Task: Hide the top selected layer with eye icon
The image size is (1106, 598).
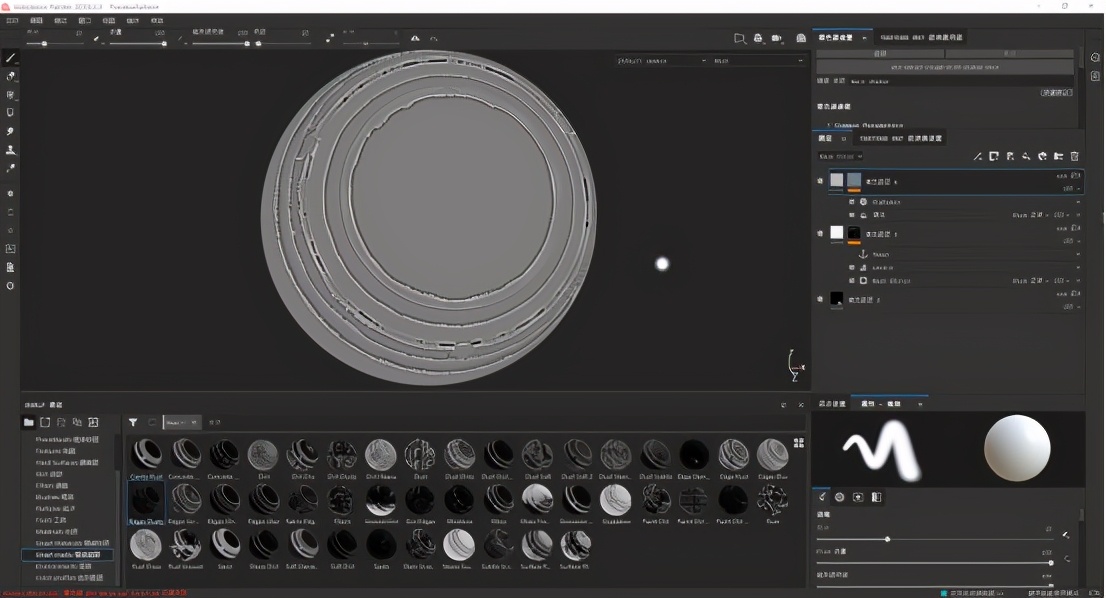Action: [x=820, y=181]
